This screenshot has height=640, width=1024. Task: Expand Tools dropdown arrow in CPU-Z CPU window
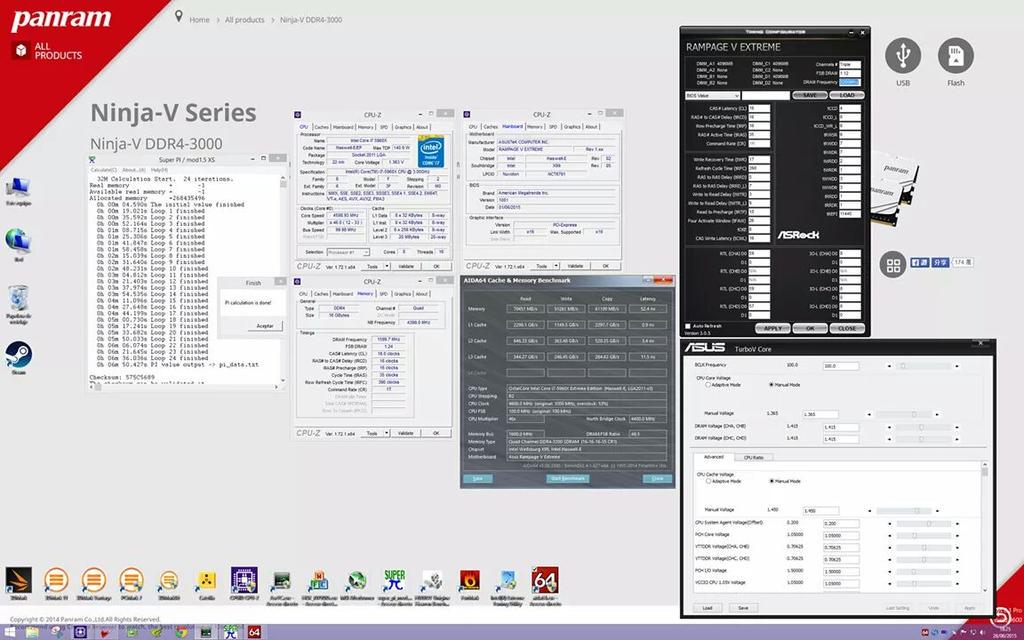click(387, 266)
